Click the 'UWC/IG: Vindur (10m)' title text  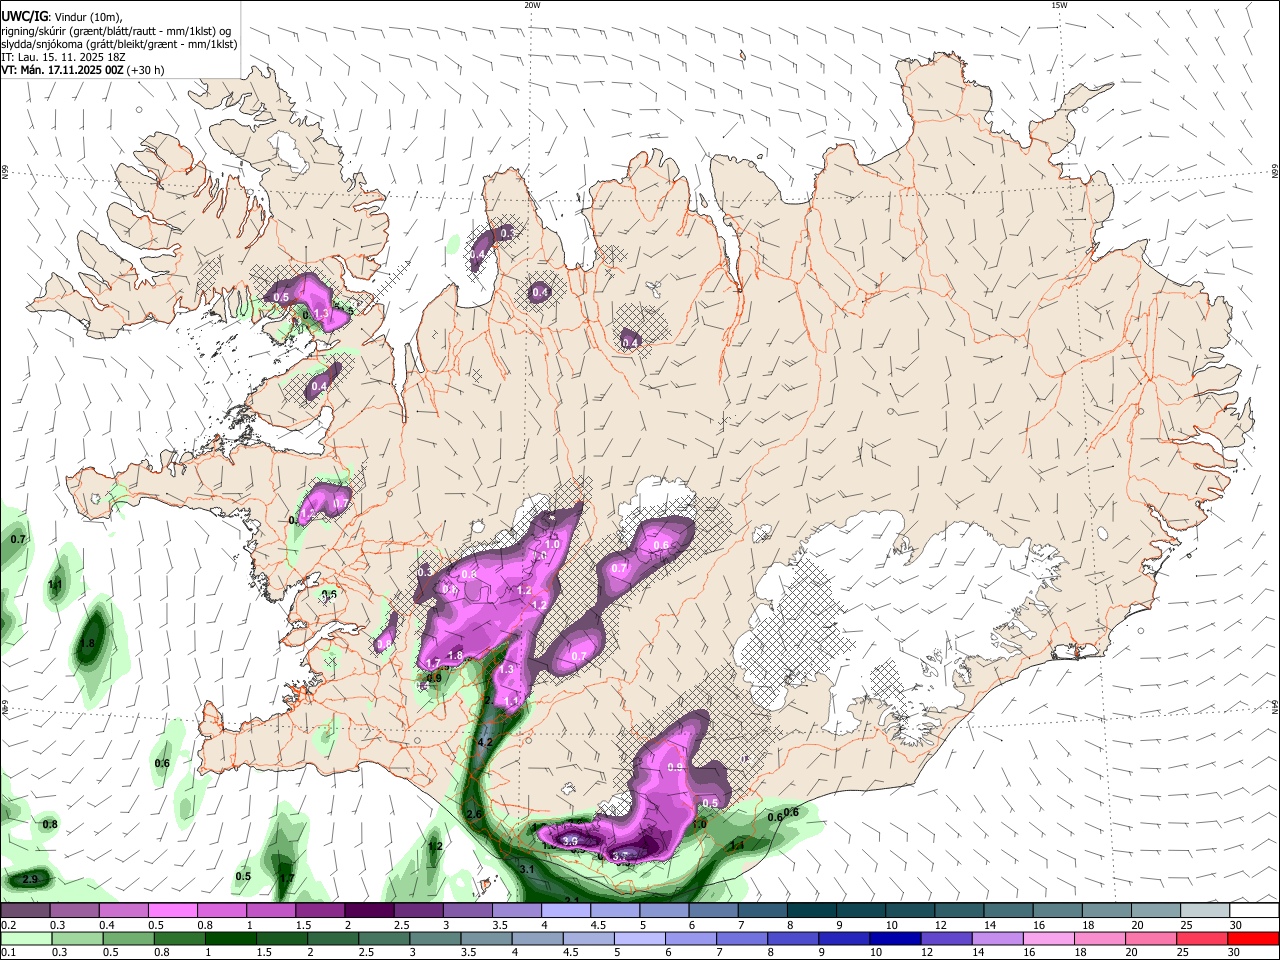pos(62,16)
